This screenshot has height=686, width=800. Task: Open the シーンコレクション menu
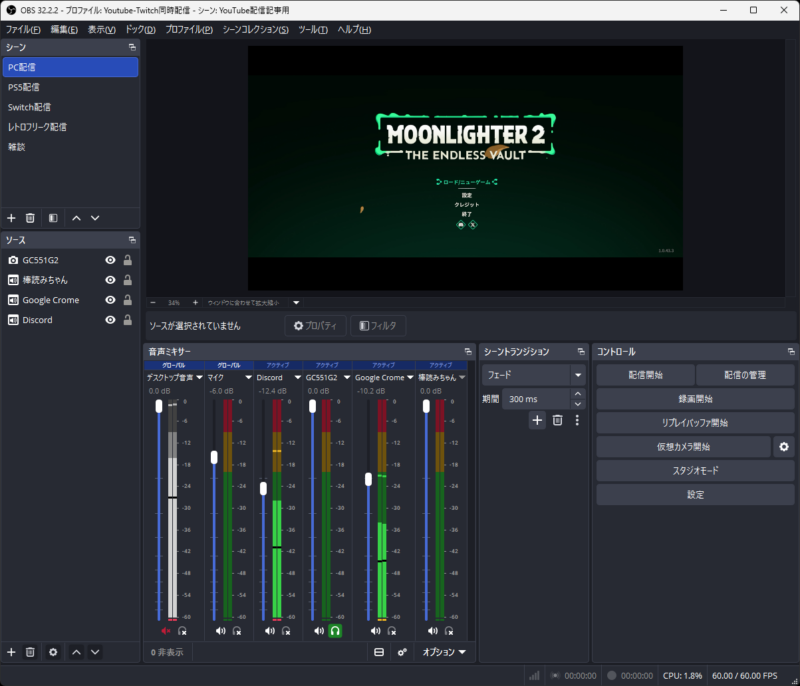255,30
